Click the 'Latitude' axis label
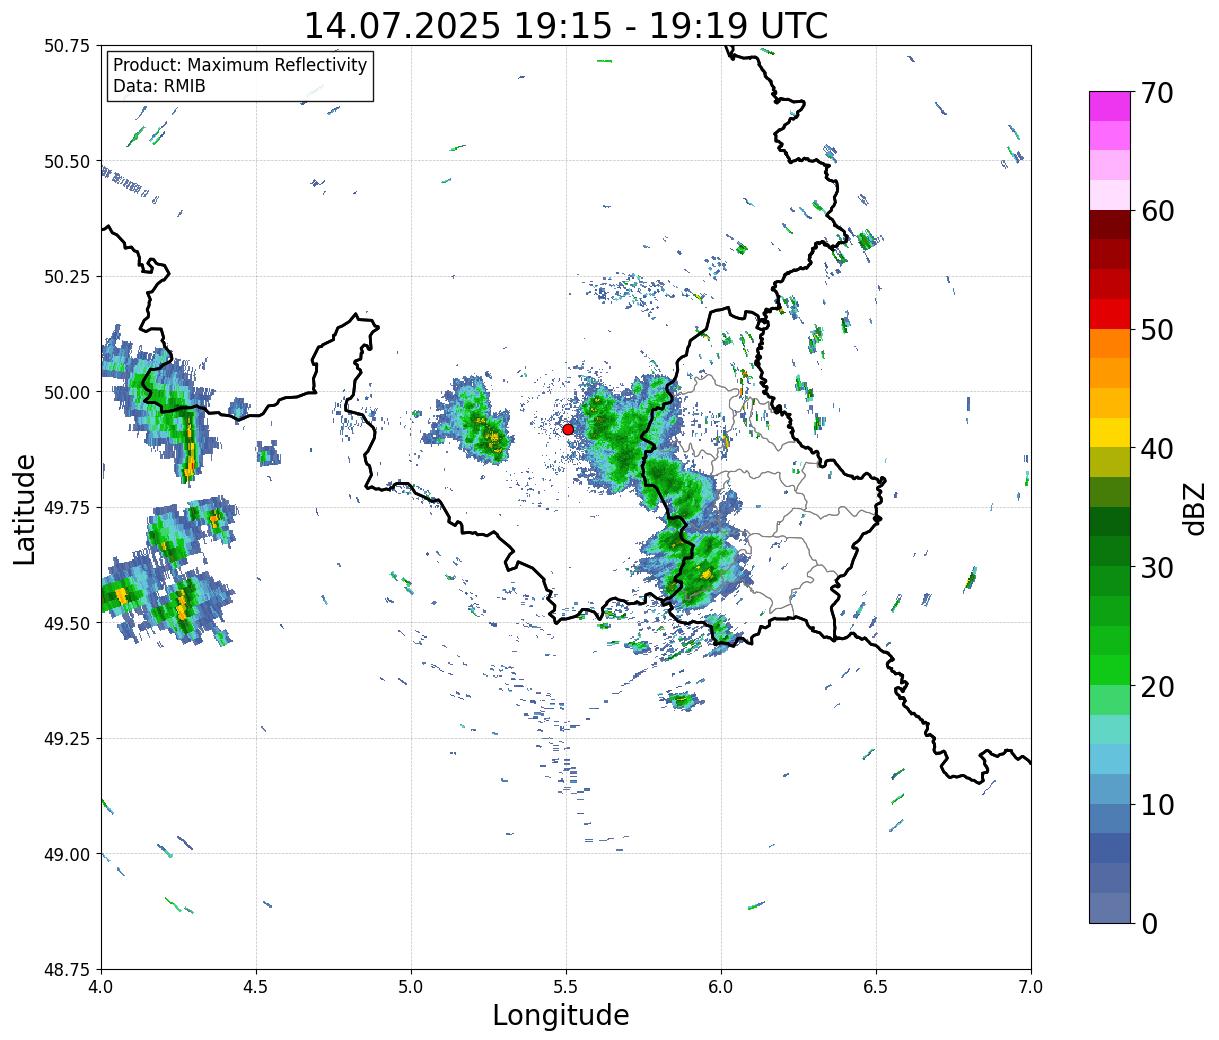The image size is (1219, 1040). pyautogui.click(x=25, y=508)
